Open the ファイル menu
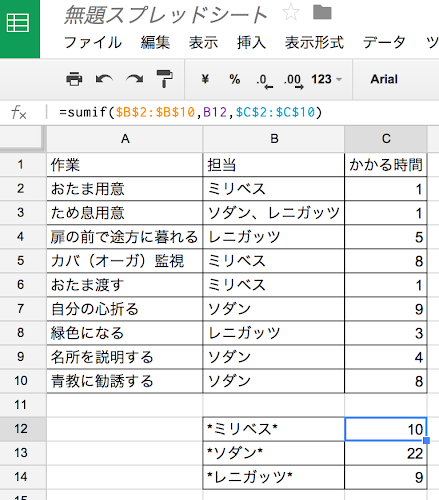This screenshot has height=500, width=439. 93,43
